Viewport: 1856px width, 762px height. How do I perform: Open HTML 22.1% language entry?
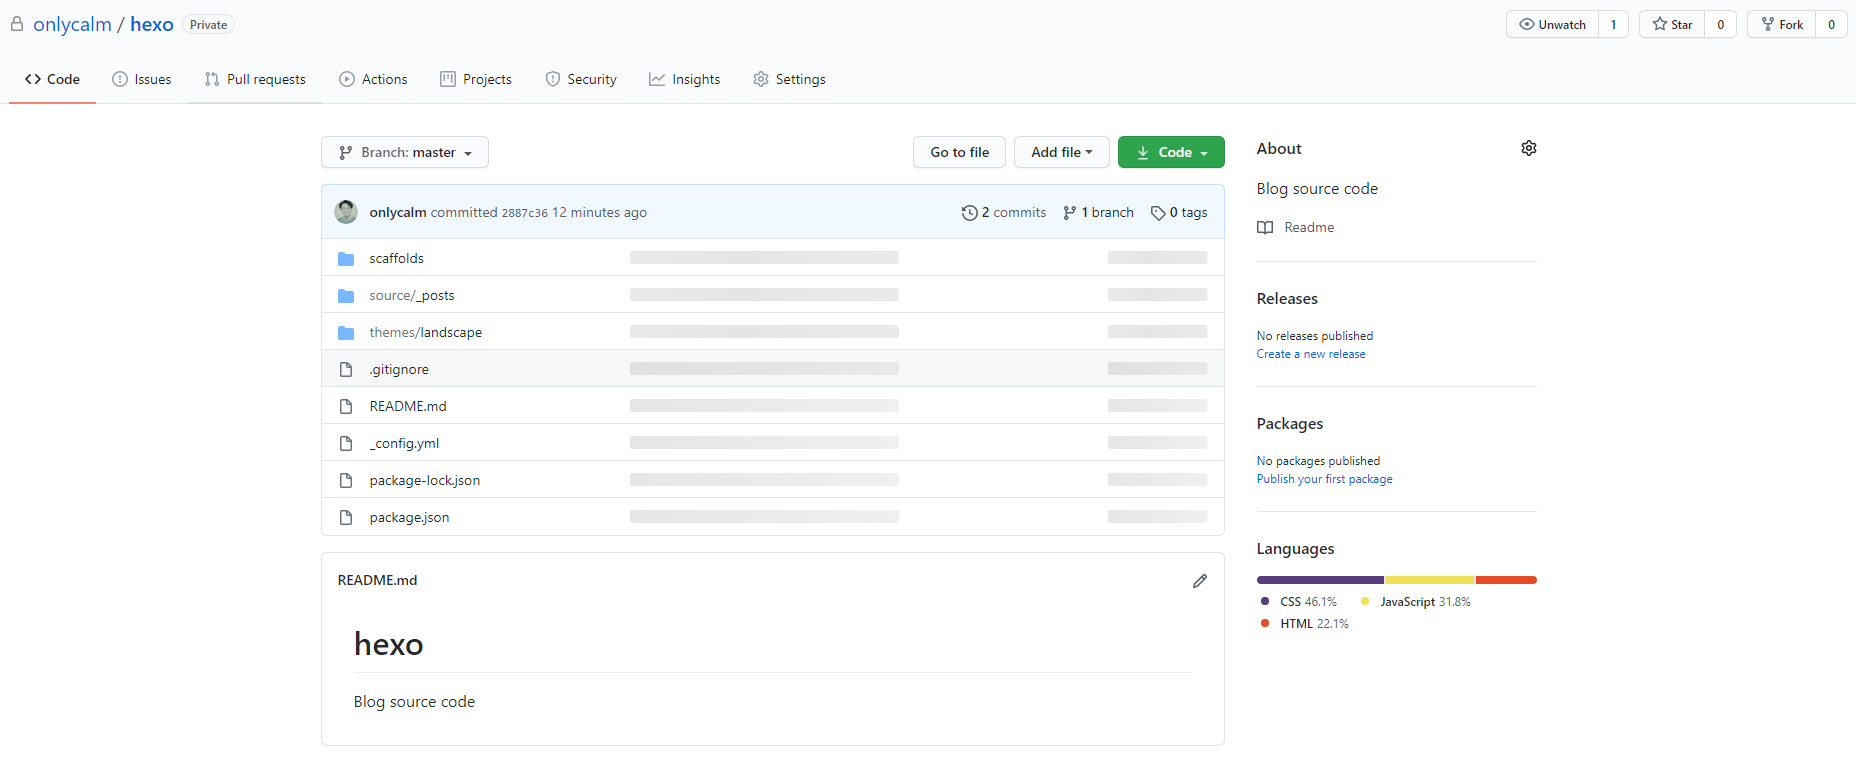1305,624
